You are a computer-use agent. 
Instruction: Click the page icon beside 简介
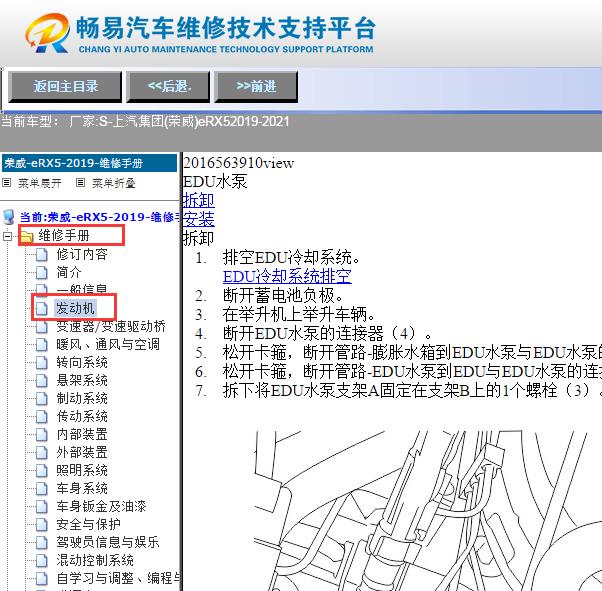point(41,273)
